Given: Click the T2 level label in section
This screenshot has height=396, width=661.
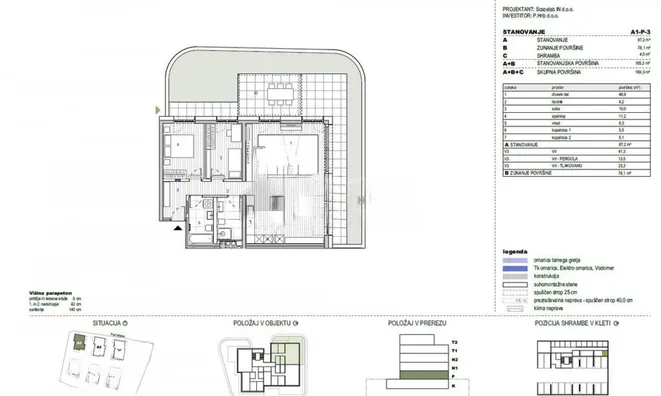Looking at the screenshot, I should coord(454,342).
